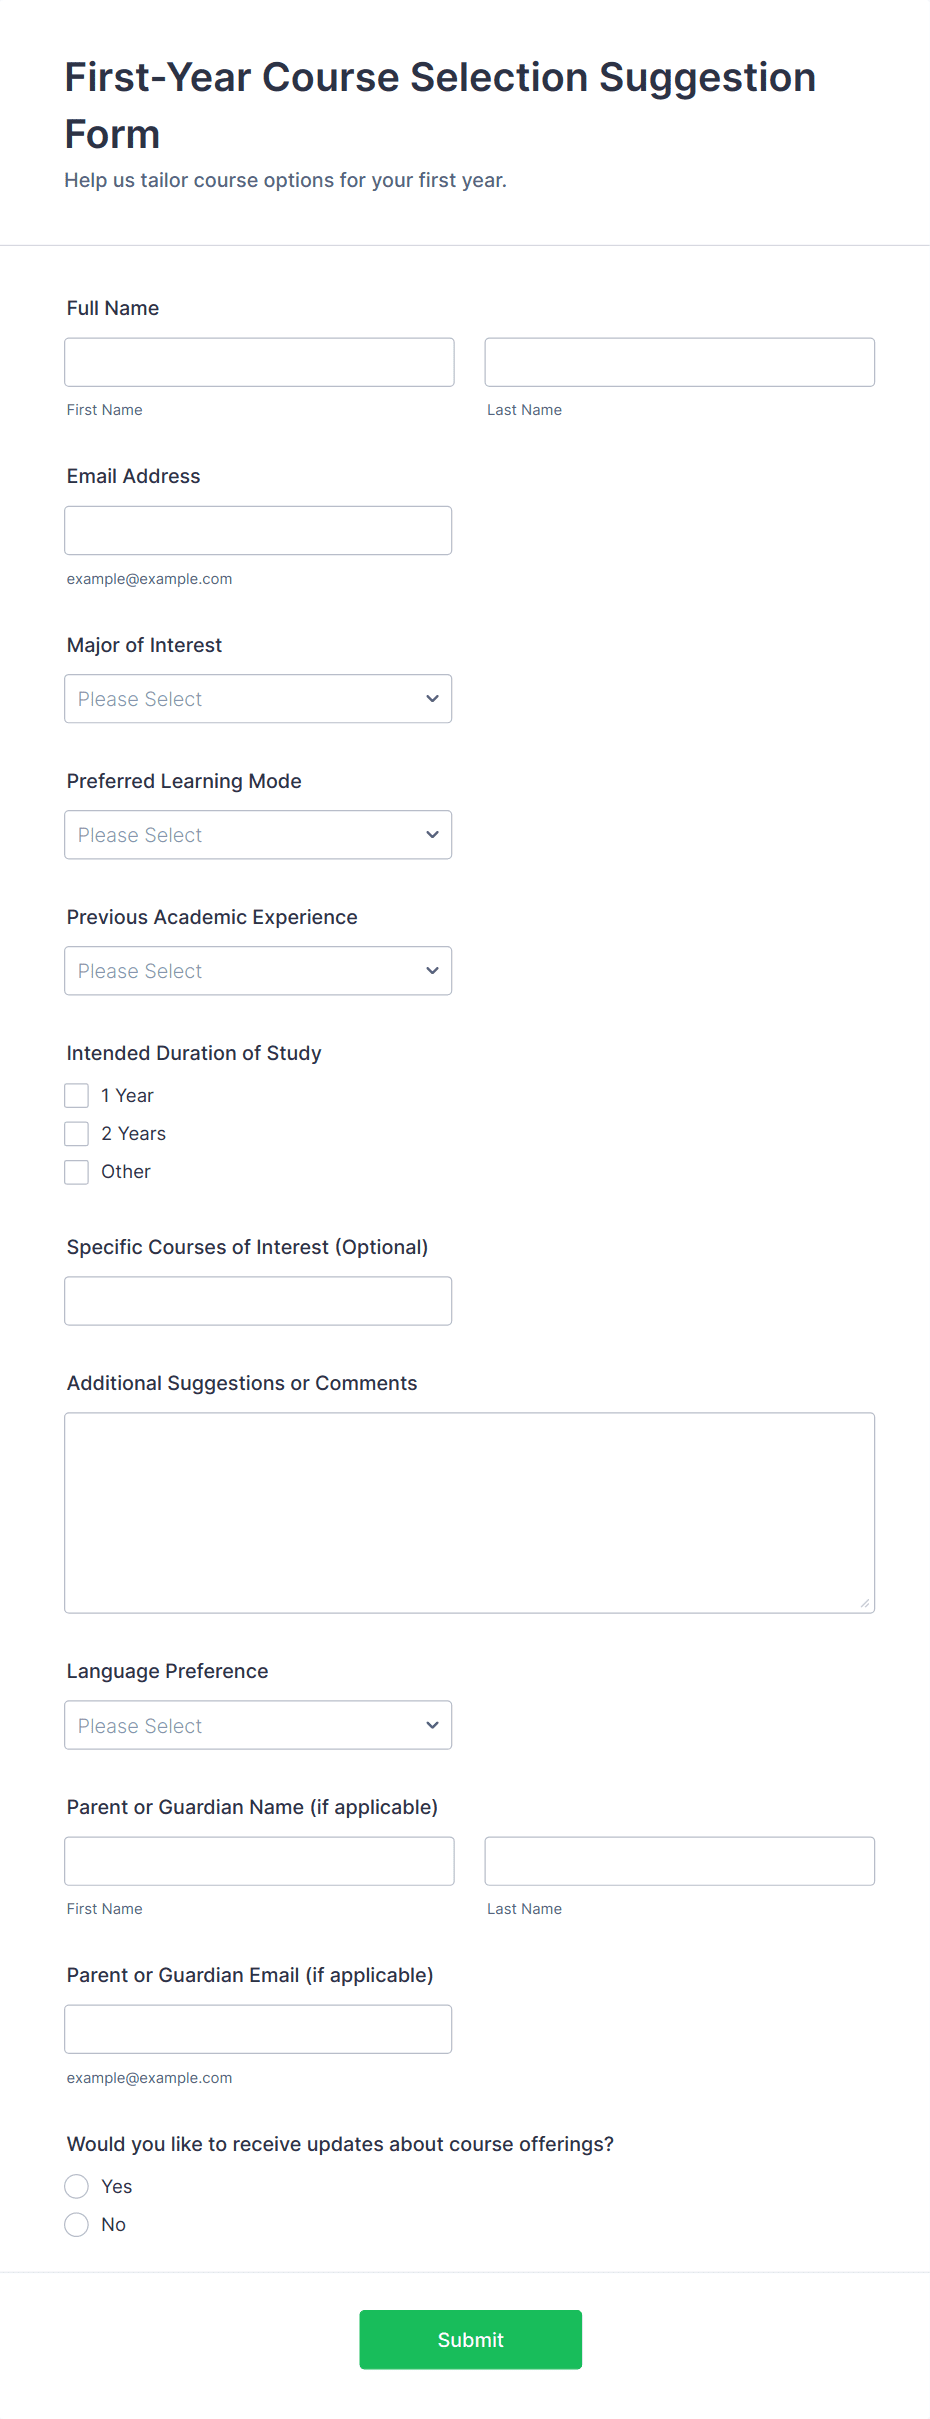Viewport: 930px width, 2419px height.
Task: Focus the student First Name field
Action: coord(259,362)
